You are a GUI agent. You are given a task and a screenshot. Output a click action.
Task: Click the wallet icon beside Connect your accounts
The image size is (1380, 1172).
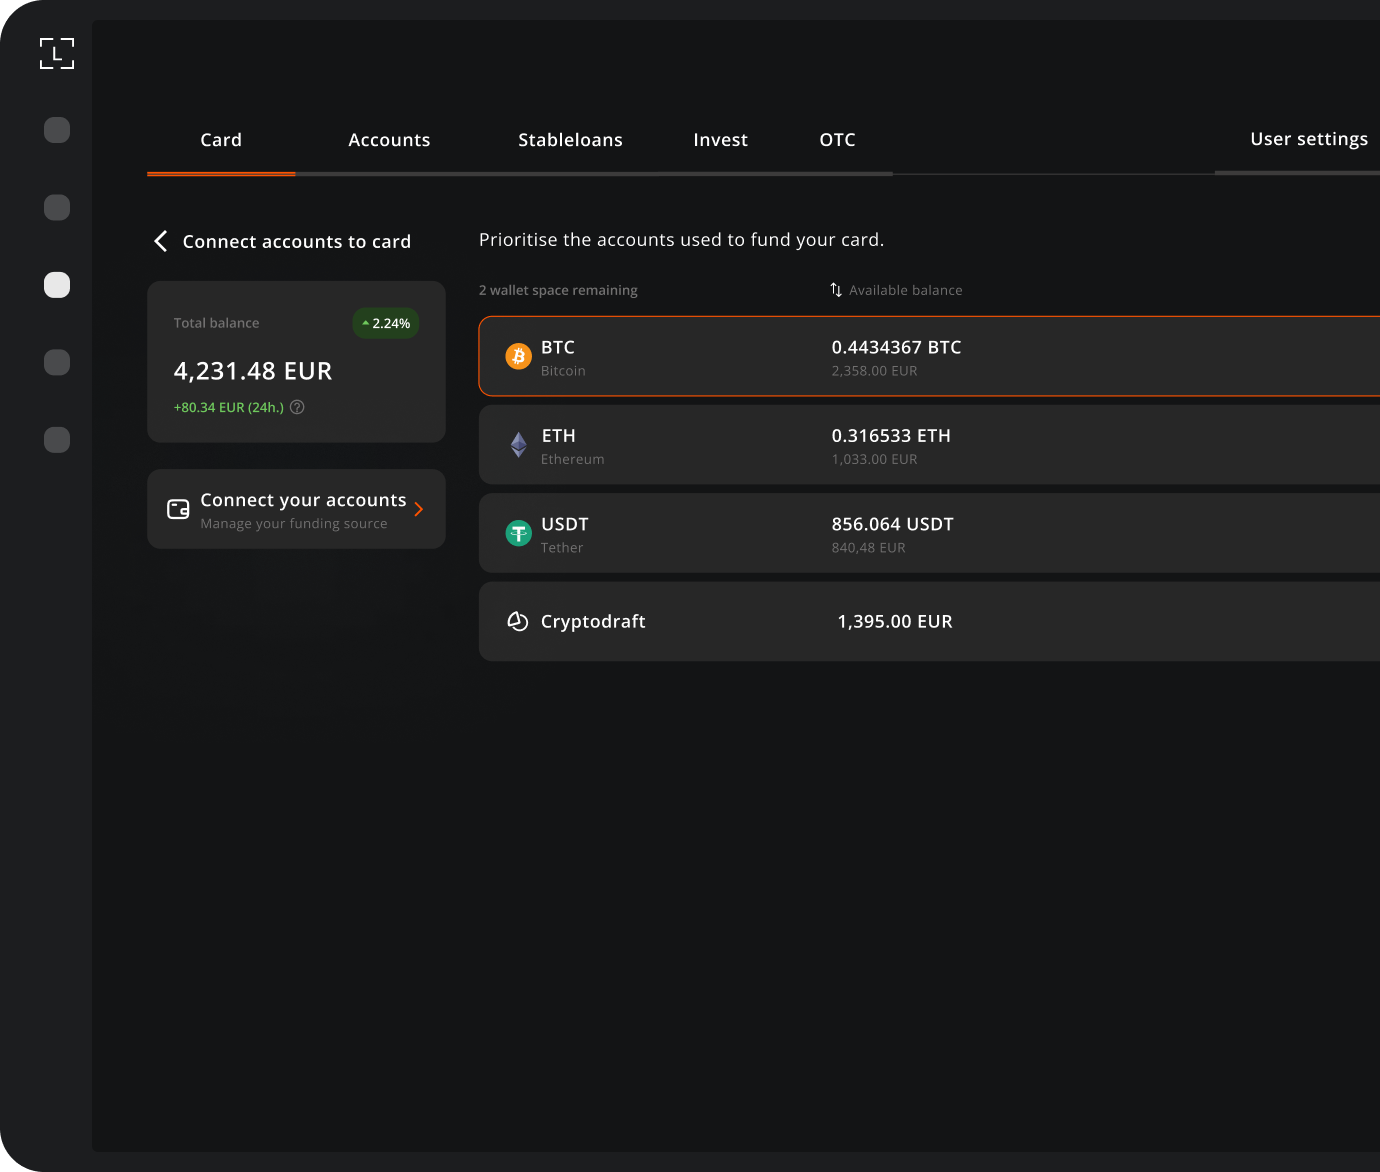[x=178, y=509]
